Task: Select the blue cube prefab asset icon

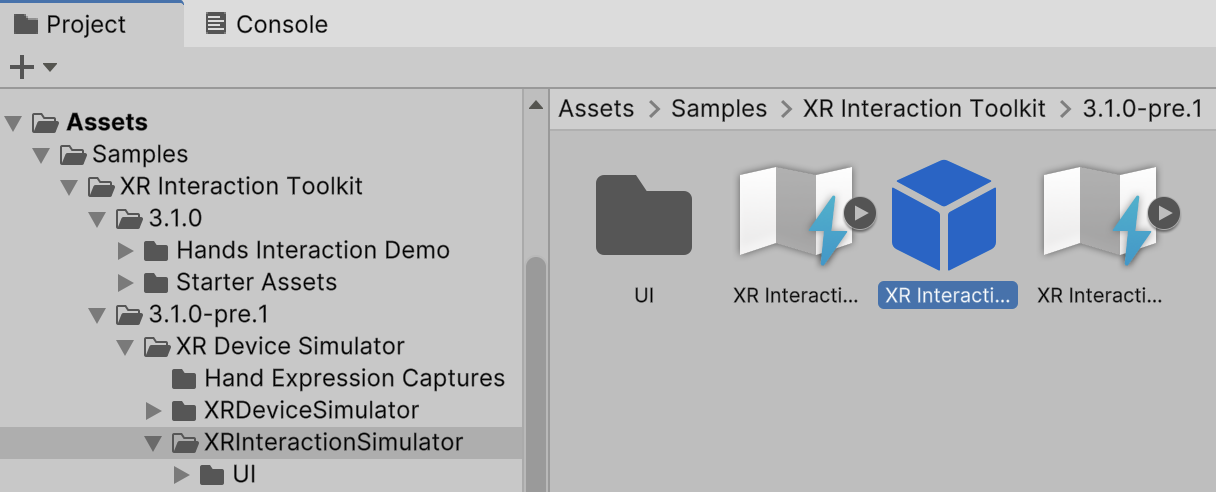Action: [x=943, y=216]
